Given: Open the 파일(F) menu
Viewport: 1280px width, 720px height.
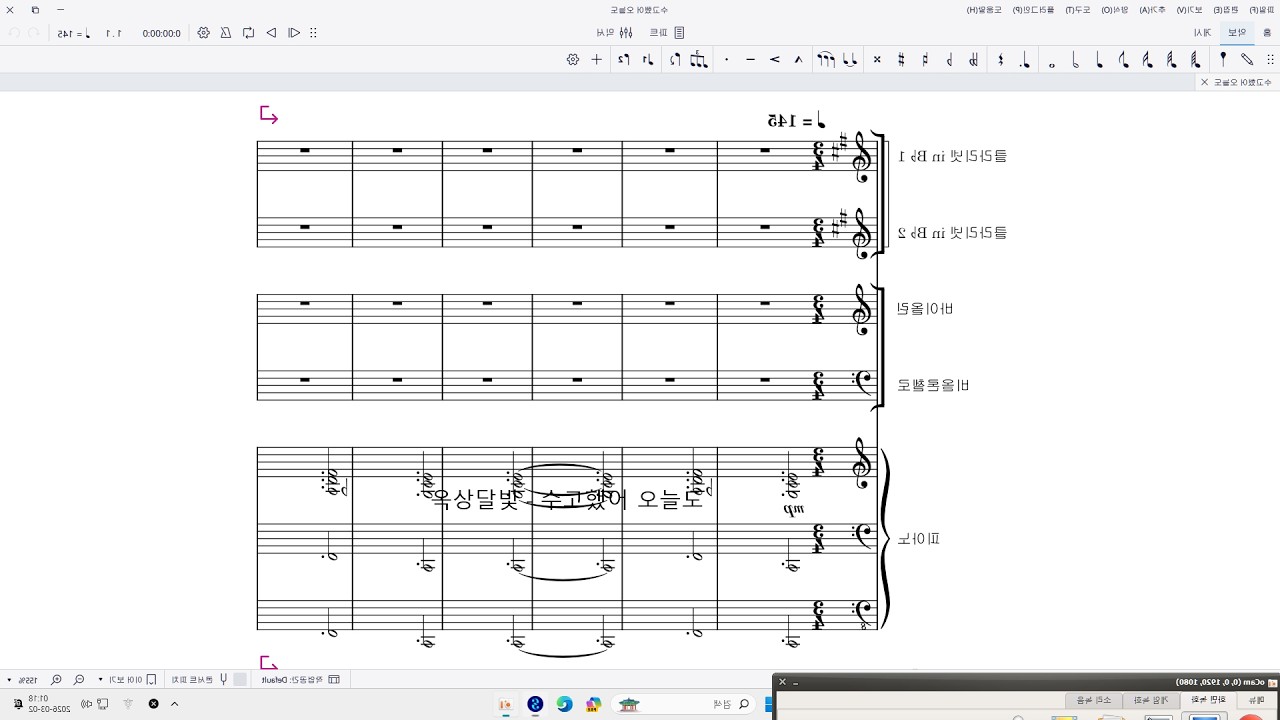Looking at the screenshot, I should coord(1262,9).
